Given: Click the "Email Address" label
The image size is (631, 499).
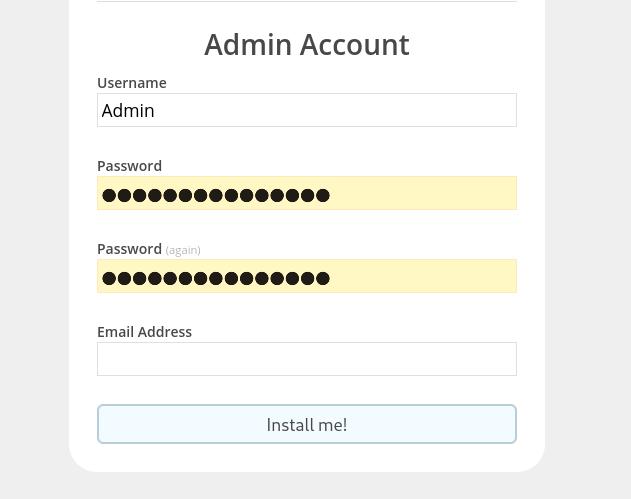Looking at the screenshot, I should [144, 332].
